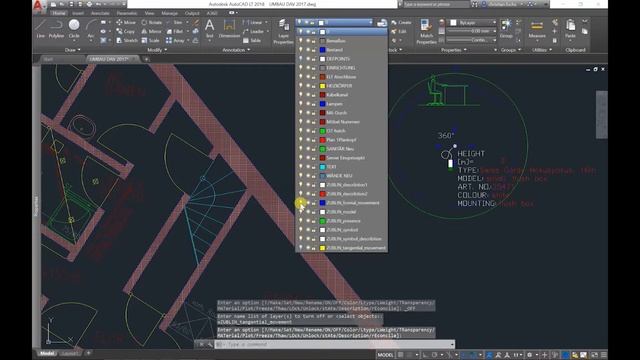Switch to the Model layout tab
This screenshot has width=640, height=360.
pyautogui.click(x=47, y=353)
